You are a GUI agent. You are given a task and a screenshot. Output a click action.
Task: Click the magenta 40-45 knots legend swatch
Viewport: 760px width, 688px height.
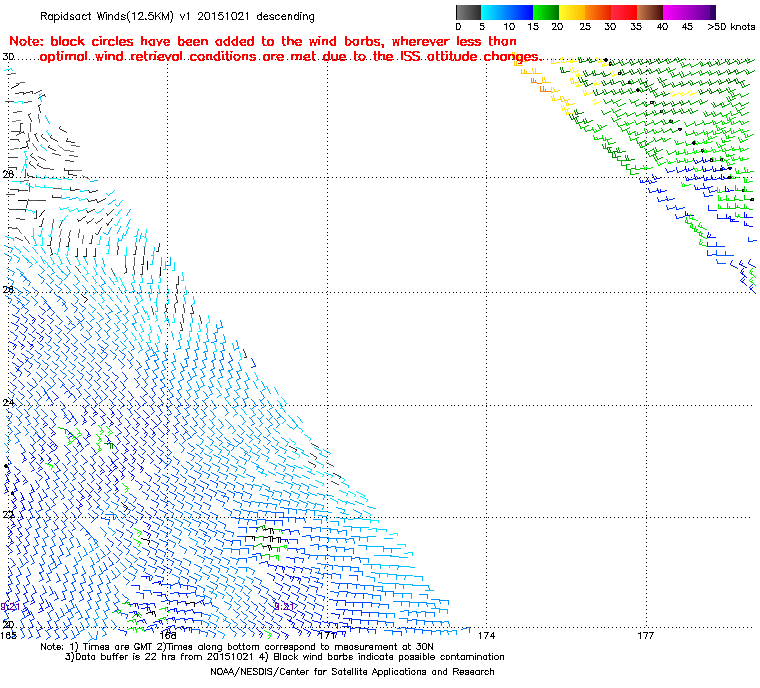pyautogui.click(x=677, y=12)
